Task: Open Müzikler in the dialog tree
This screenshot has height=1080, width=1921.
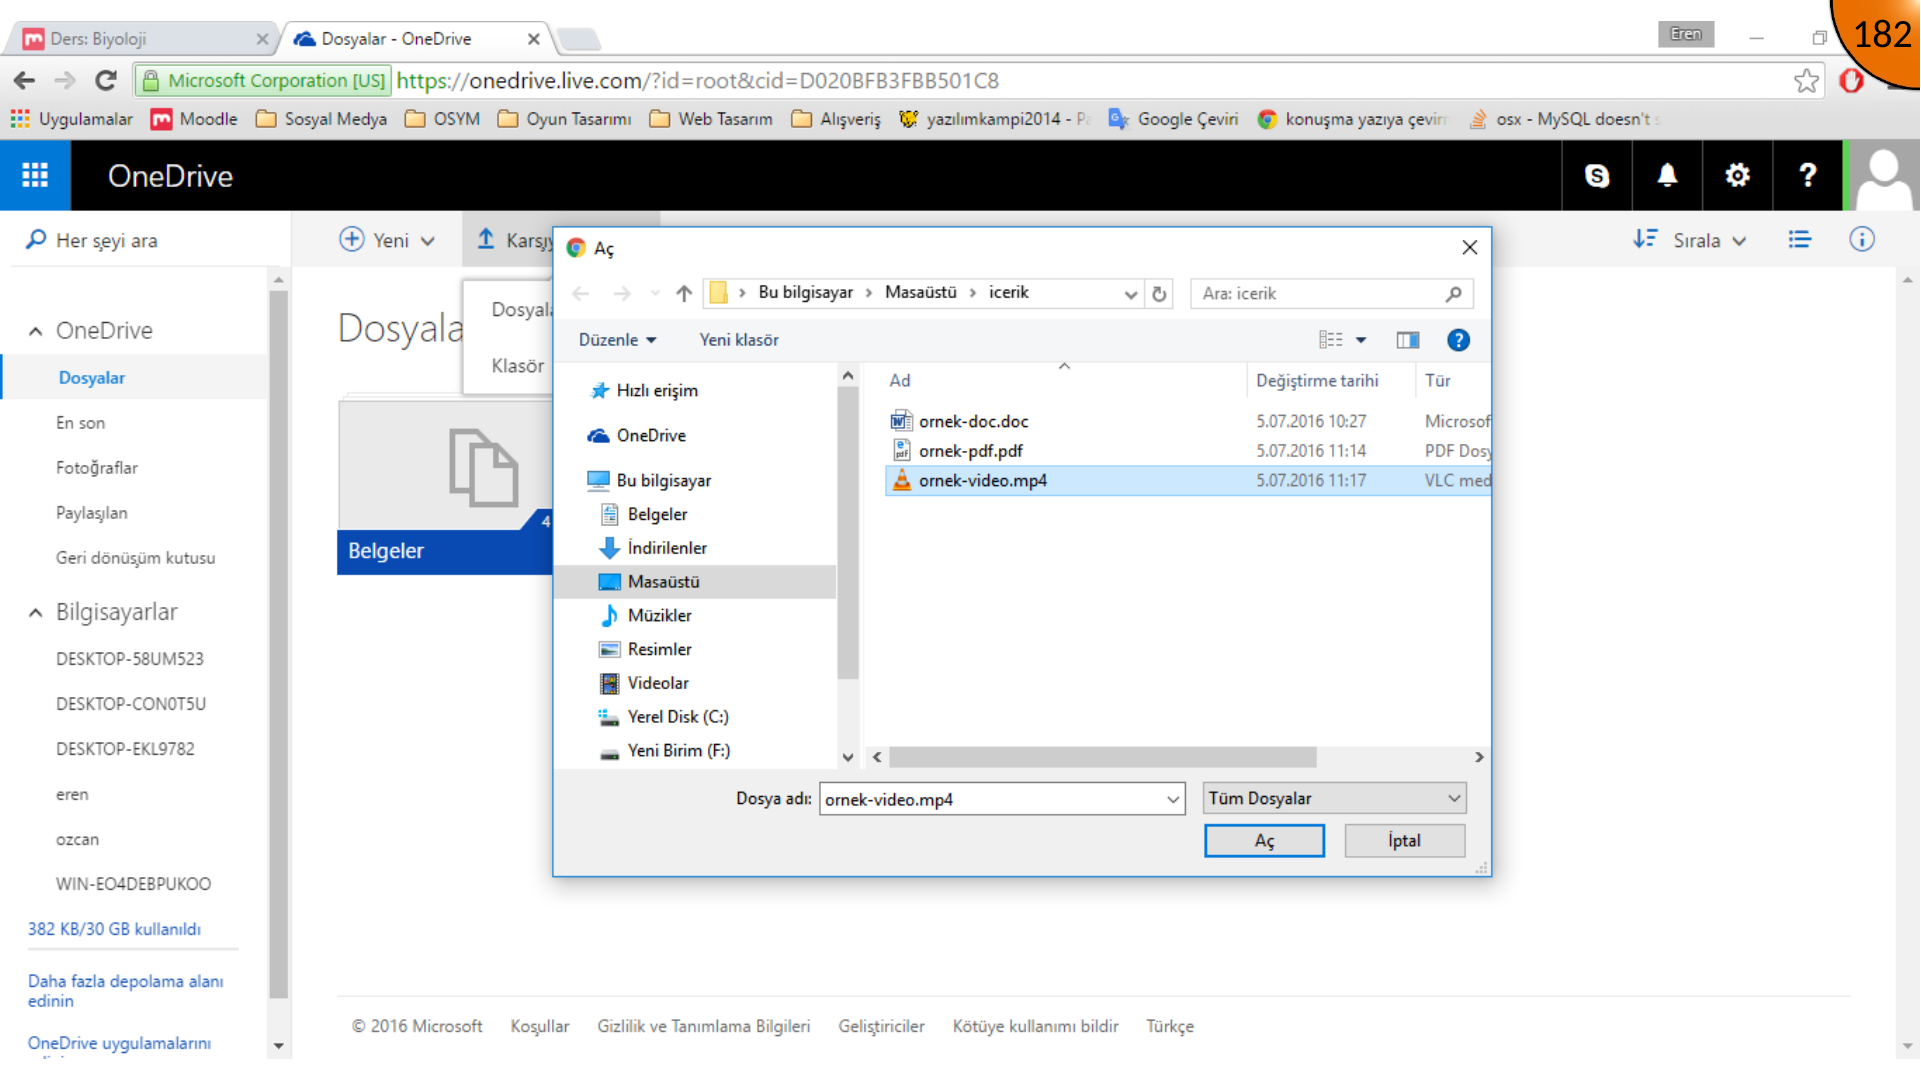Action: coord(659,616)
